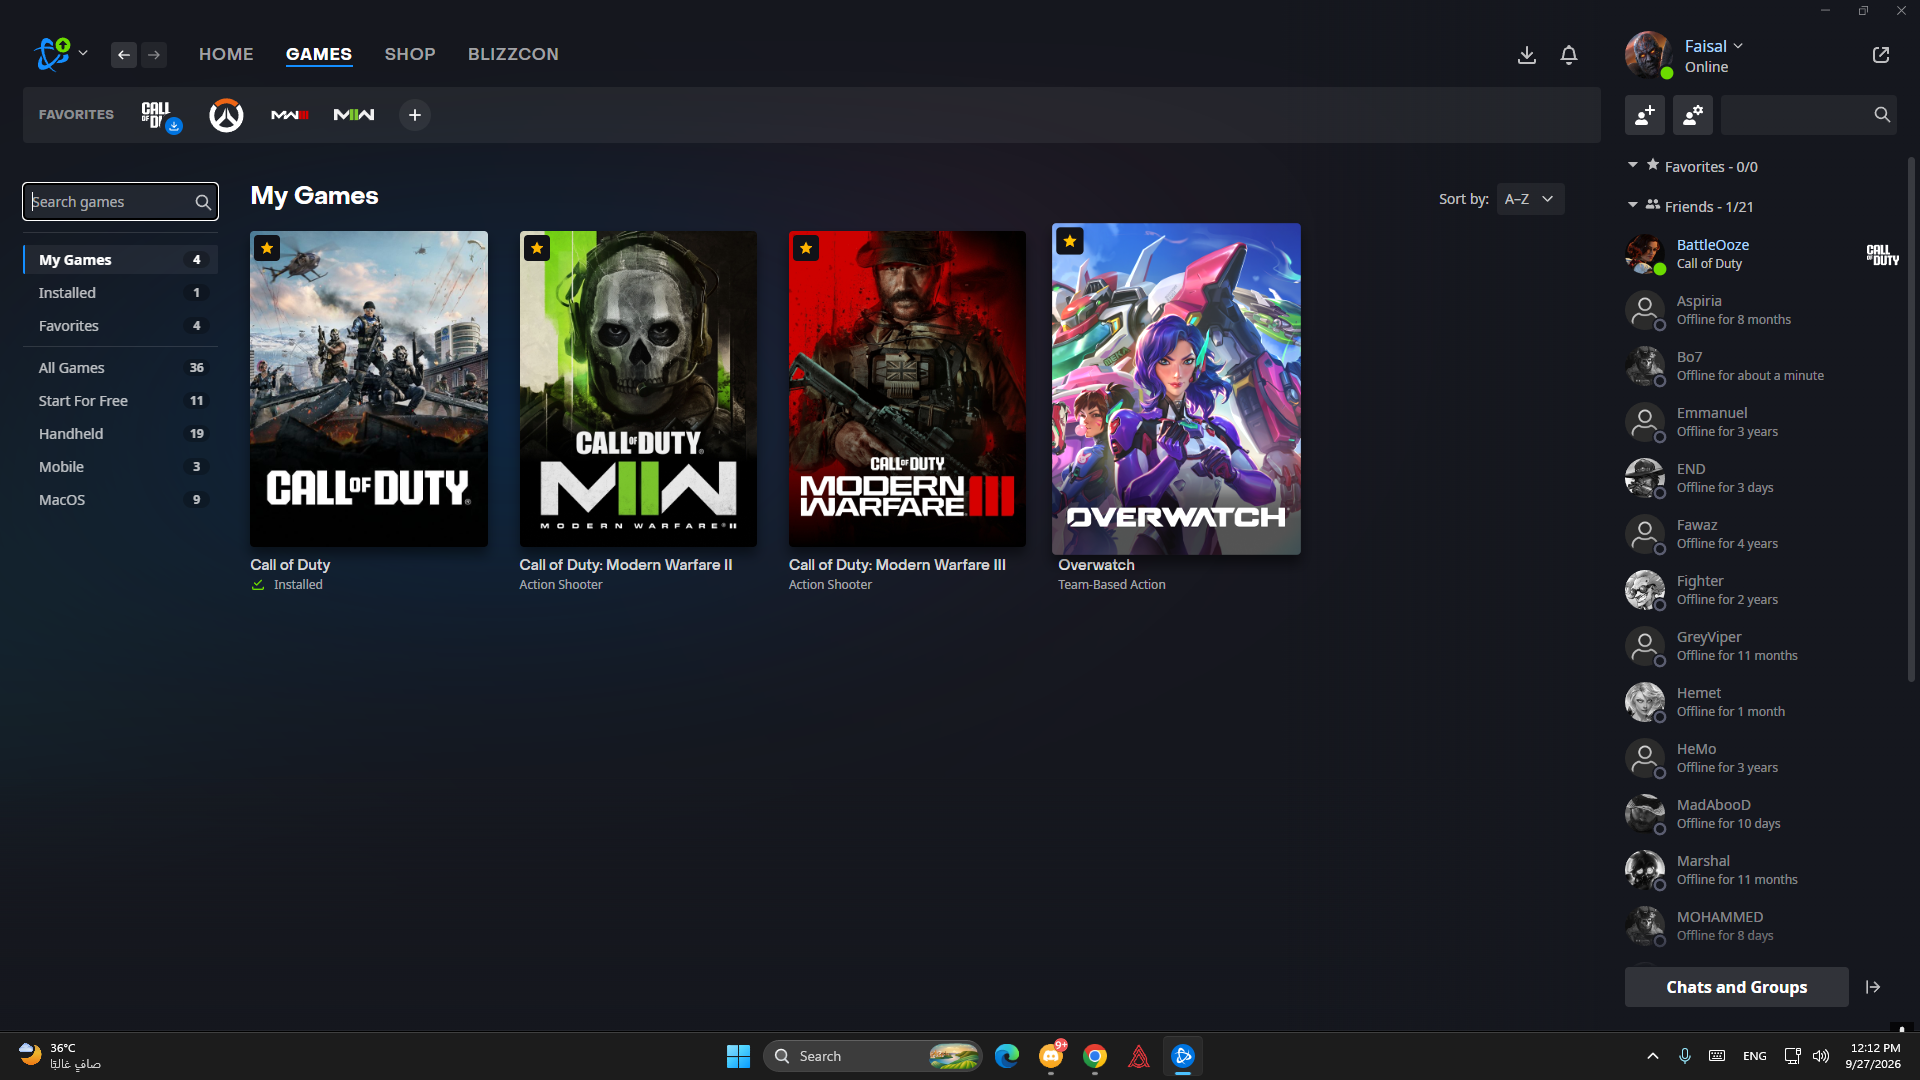Open the Battle.net logo menu
Screen dimensions: 1920x1080
pos(52,54)
